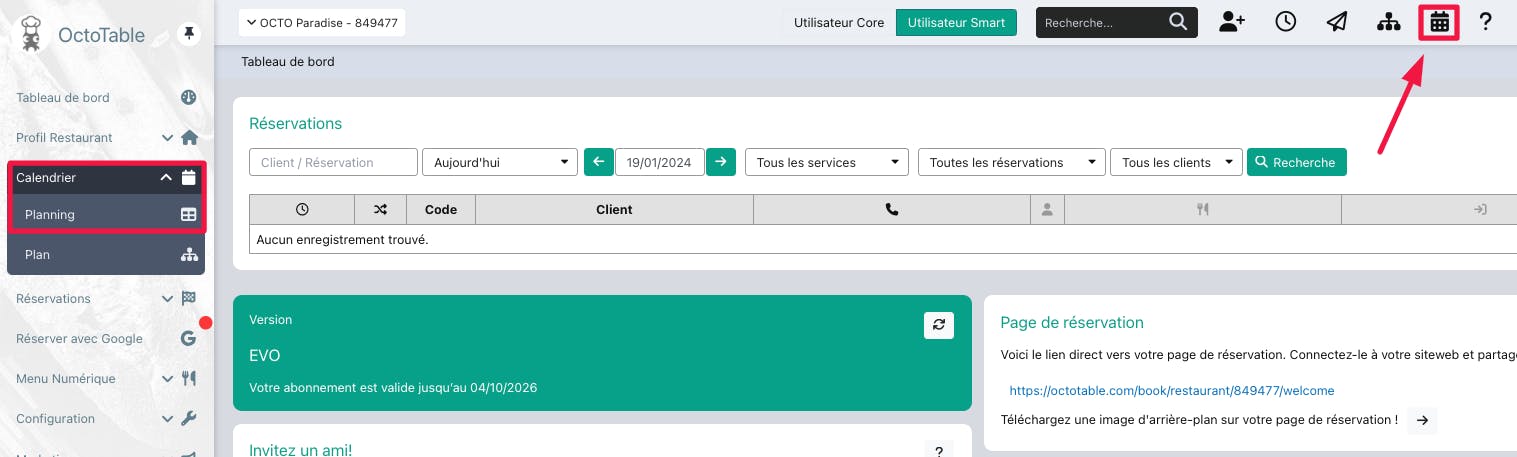
Task: Click the 19/01/2024 date field
Action: pos(660,162)
